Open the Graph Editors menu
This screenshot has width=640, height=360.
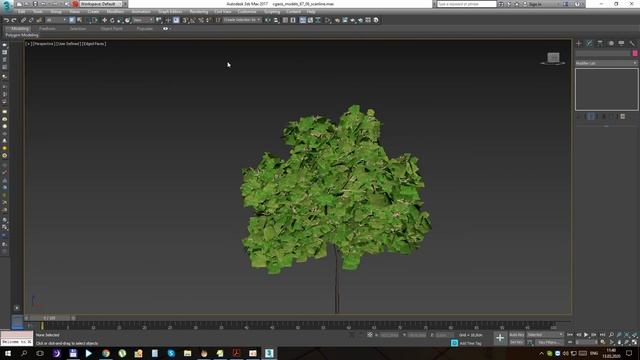pyautogui.click(x=170, y=12)
